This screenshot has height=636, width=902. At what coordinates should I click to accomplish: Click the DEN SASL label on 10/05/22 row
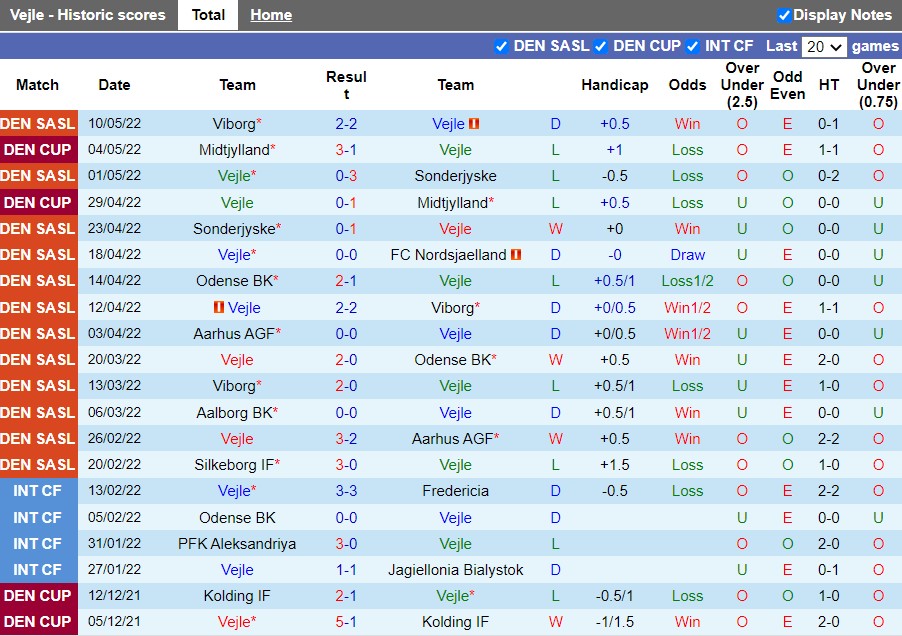38,124
